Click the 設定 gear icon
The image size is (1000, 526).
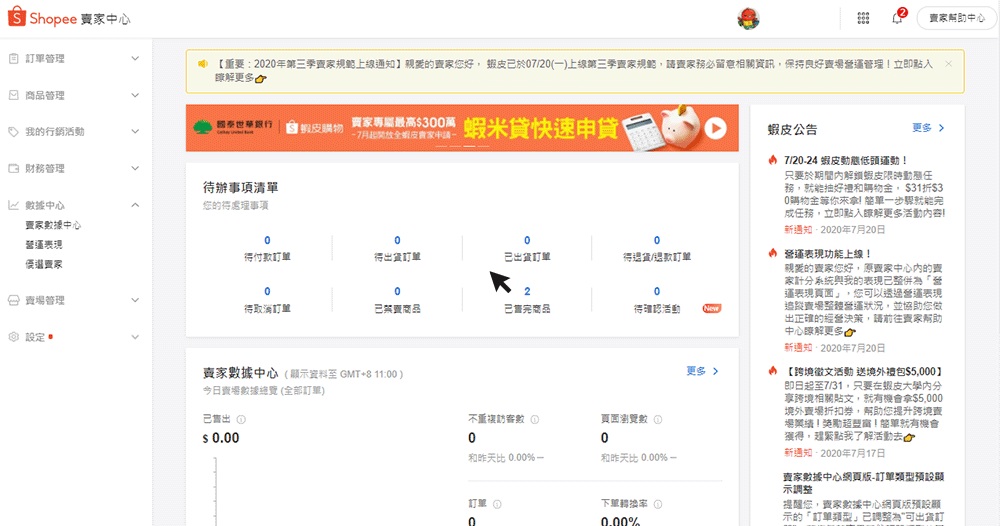13,337
